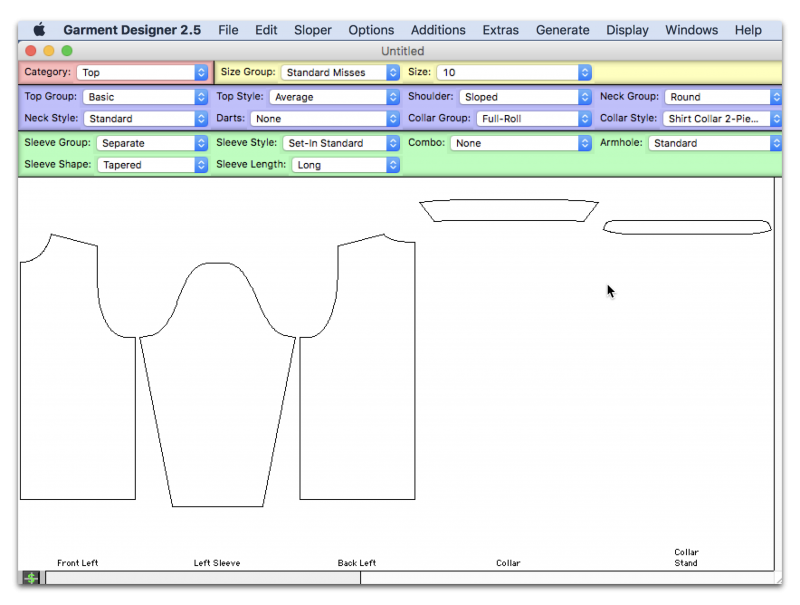Image resolution: width=800 pixels, height=605 pixels.
Task: Open the Neck Style dropdown
Action: point(145,119)
